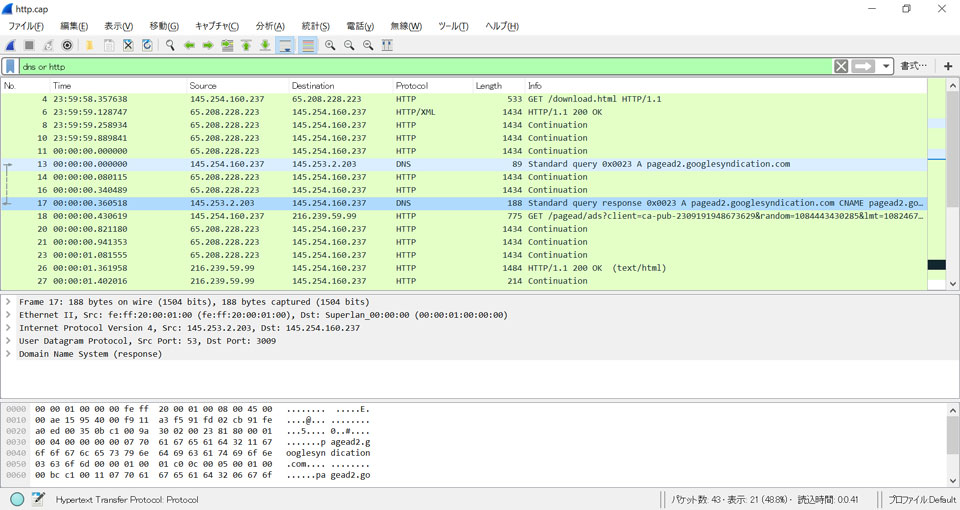Apply the display filter with the arrow button
Viewport: 960px width, 510px height.
click(x=863, y=66)
